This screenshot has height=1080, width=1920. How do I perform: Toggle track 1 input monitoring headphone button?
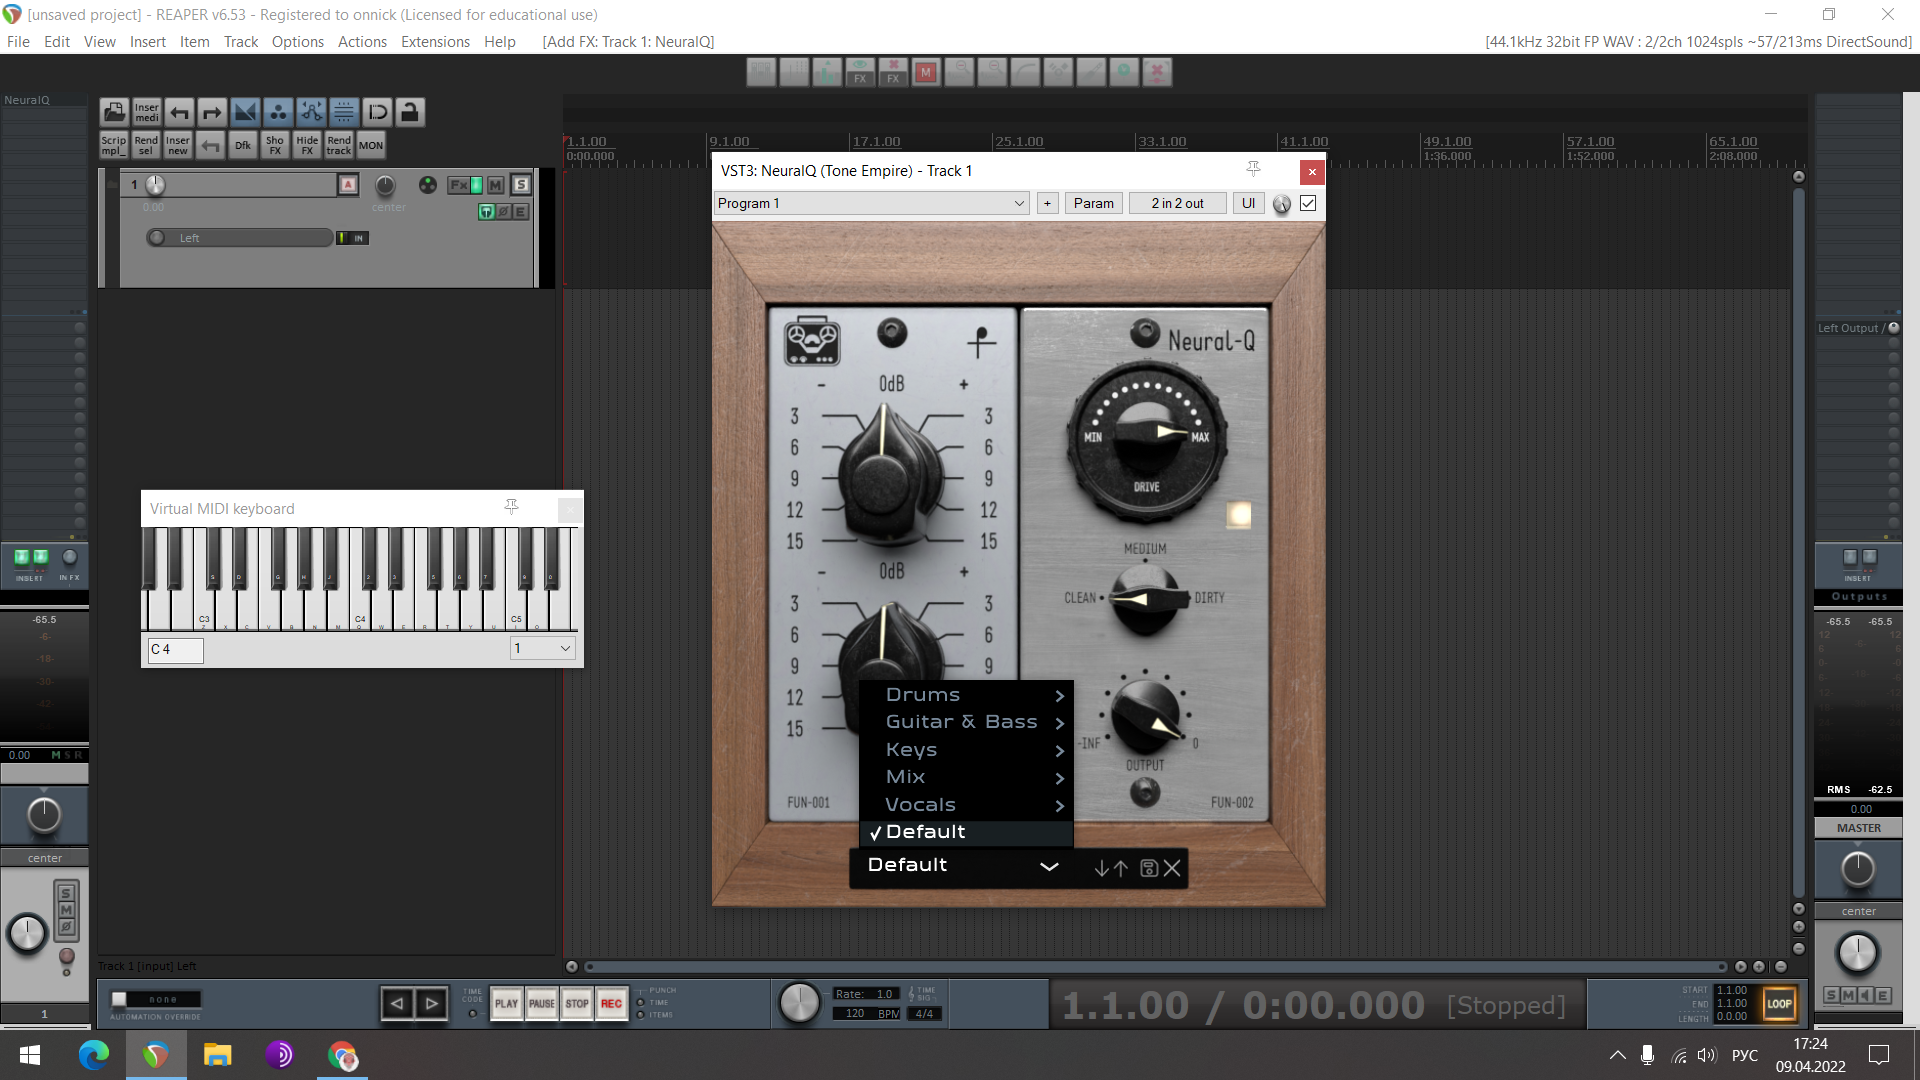[487, 212]
